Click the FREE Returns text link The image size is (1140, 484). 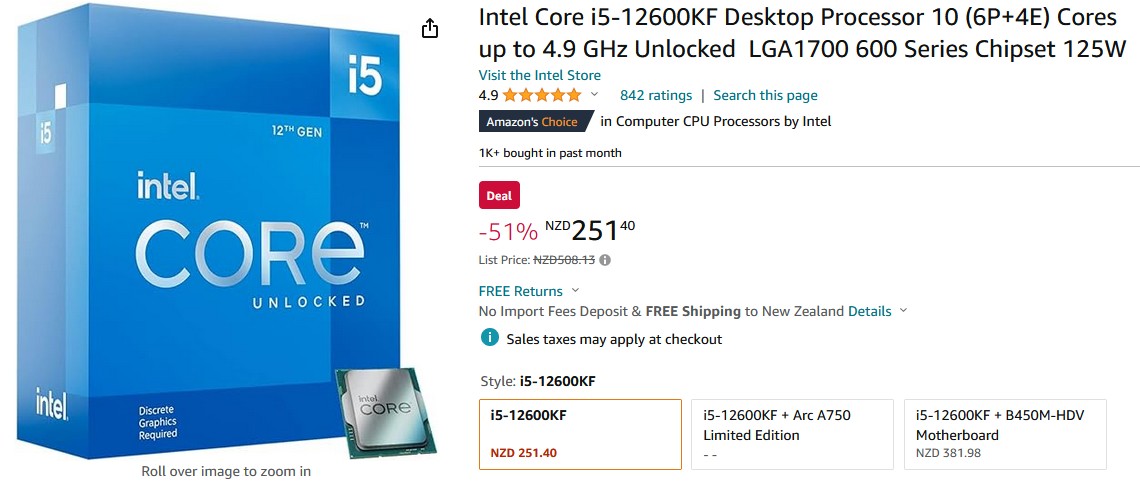pyautogui.click(x=520, y=291)
